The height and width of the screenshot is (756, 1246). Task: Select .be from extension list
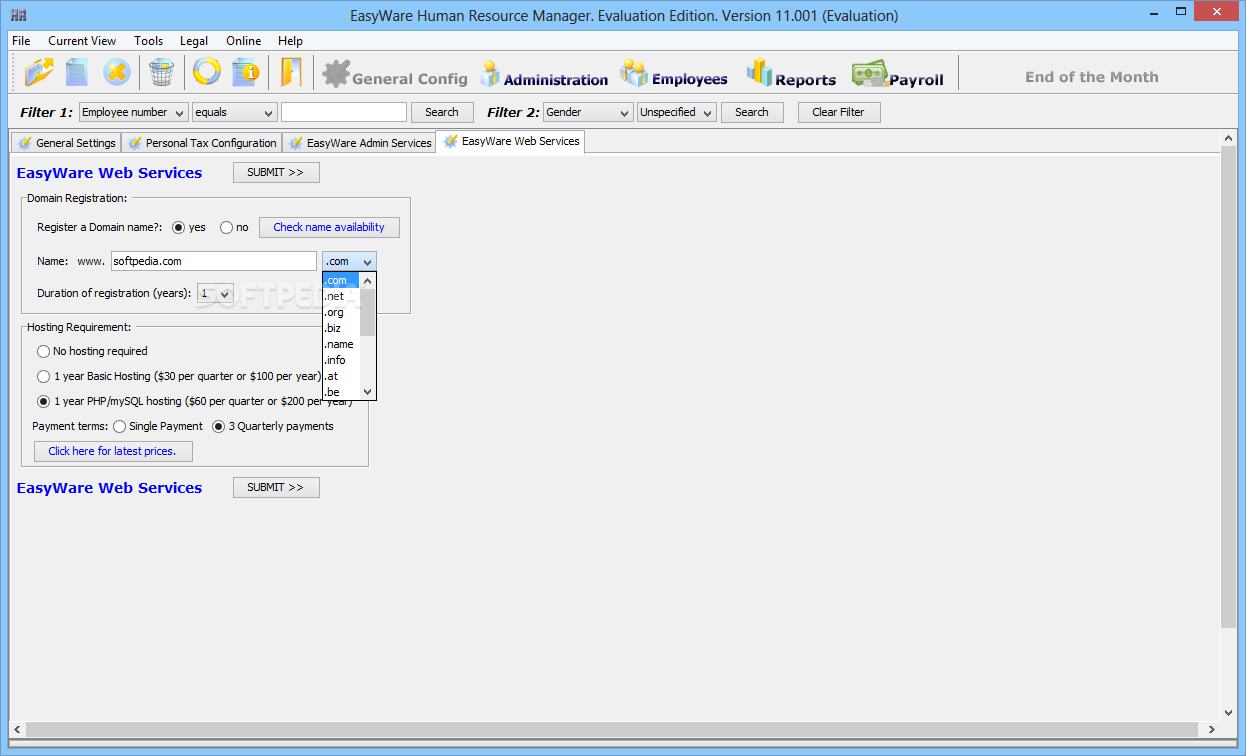coord(340,392)
